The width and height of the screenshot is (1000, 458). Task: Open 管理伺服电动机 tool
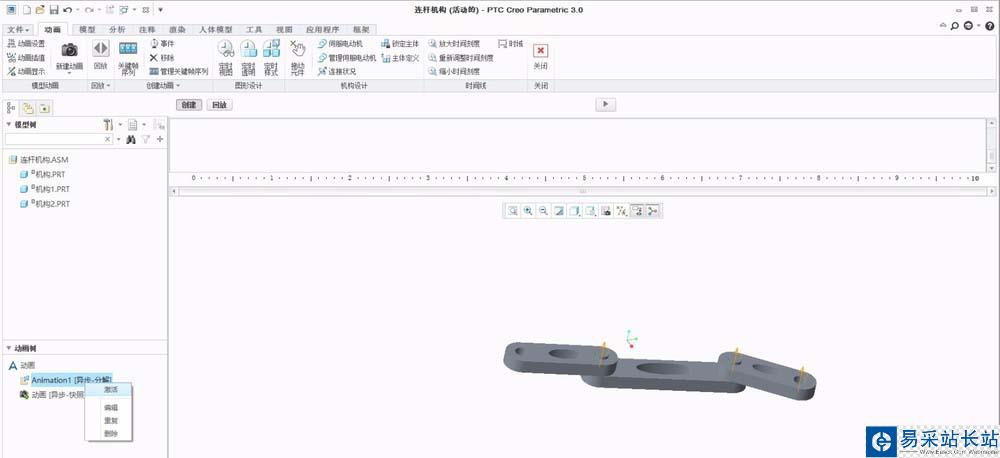pos(346,57)
